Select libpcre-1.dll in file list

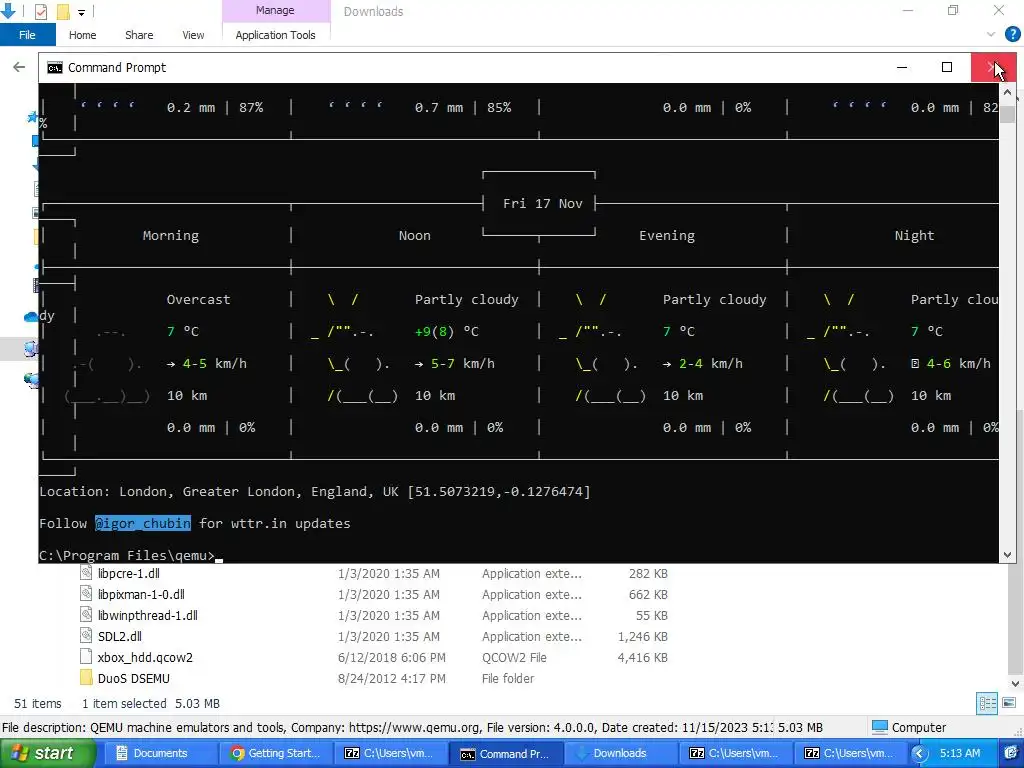point(129,573)
